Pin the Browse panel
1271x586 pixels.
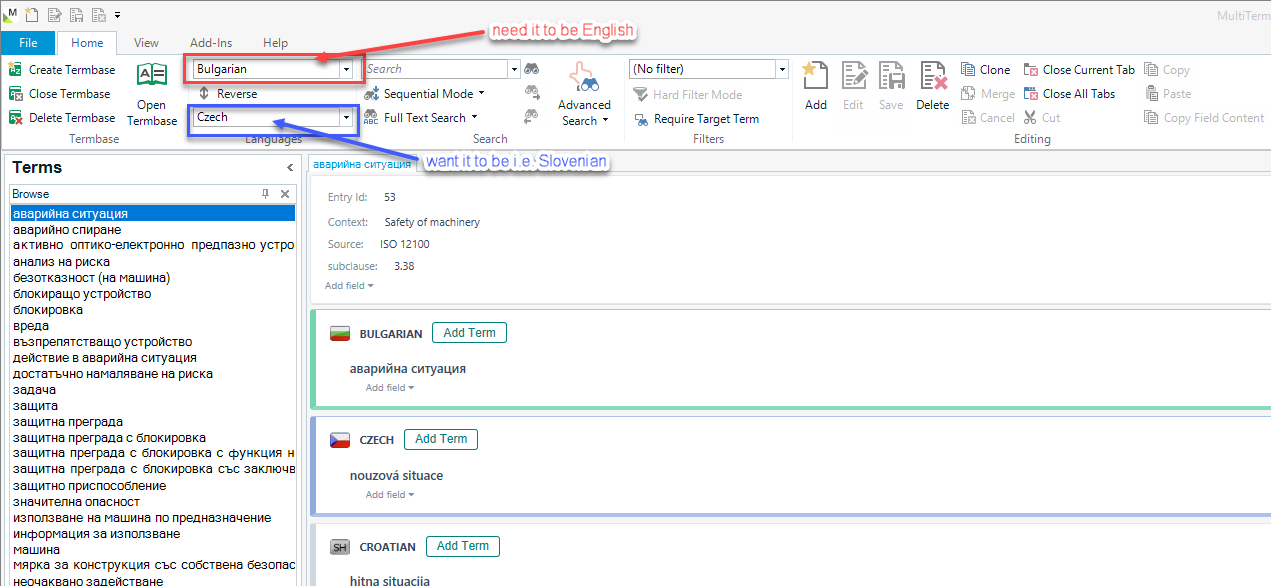[x=265, y=194]
